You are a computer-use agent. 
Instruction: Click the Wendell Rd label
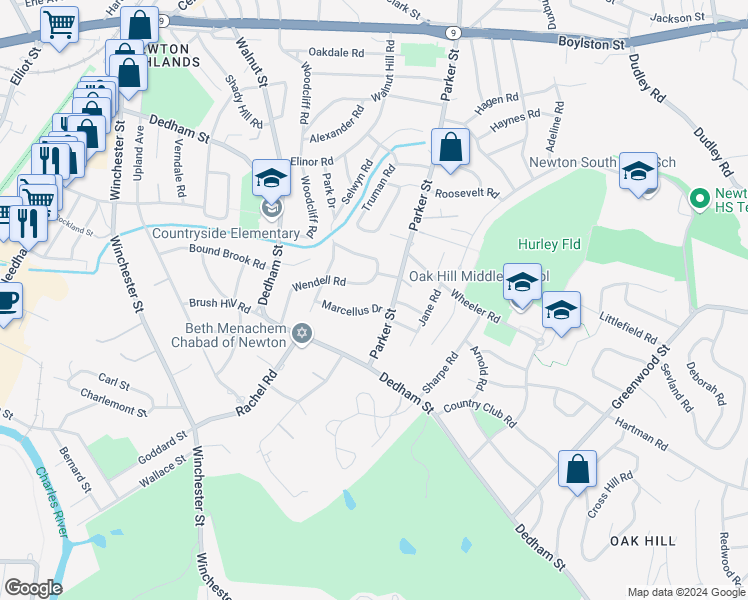[x=319, y=283]
